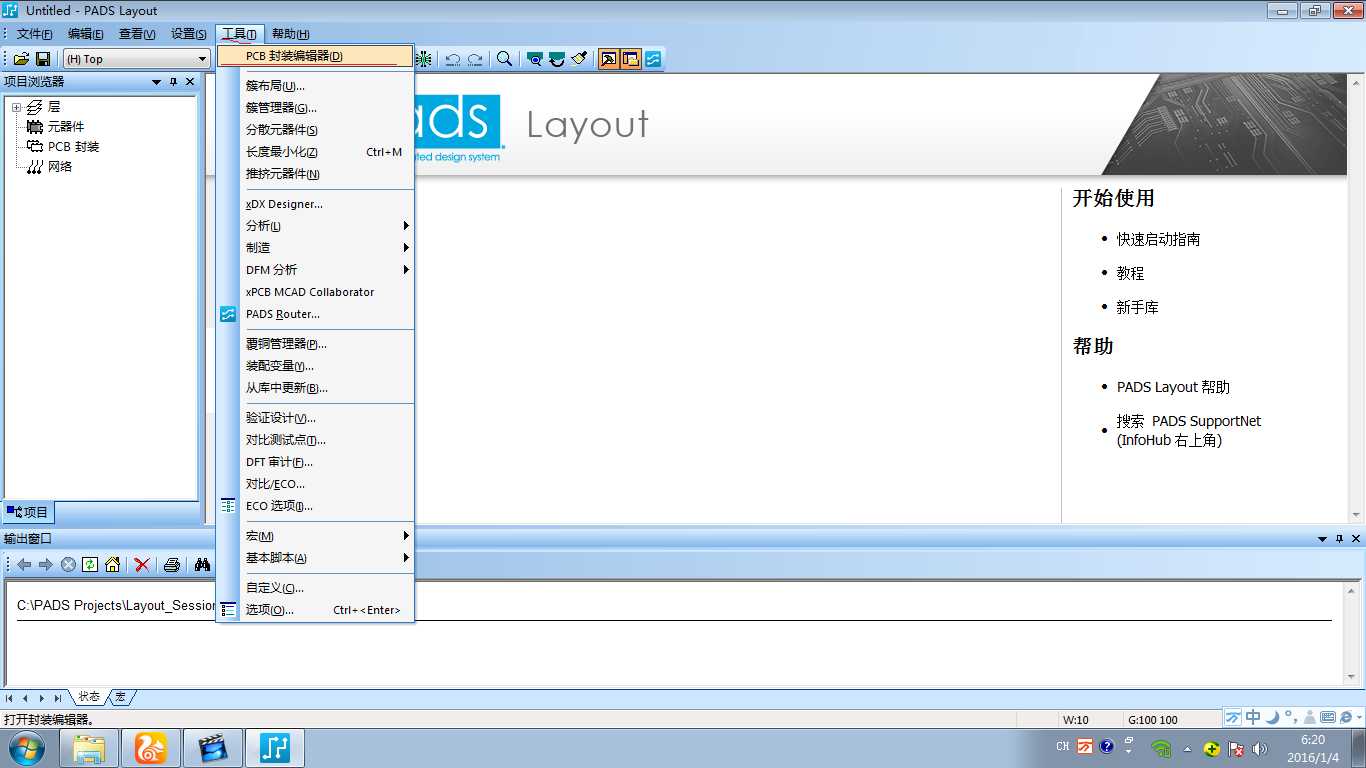Click the Back arrow in output toolbar
The width and height of the screenshot is (1366, 768).
(25, 564)
